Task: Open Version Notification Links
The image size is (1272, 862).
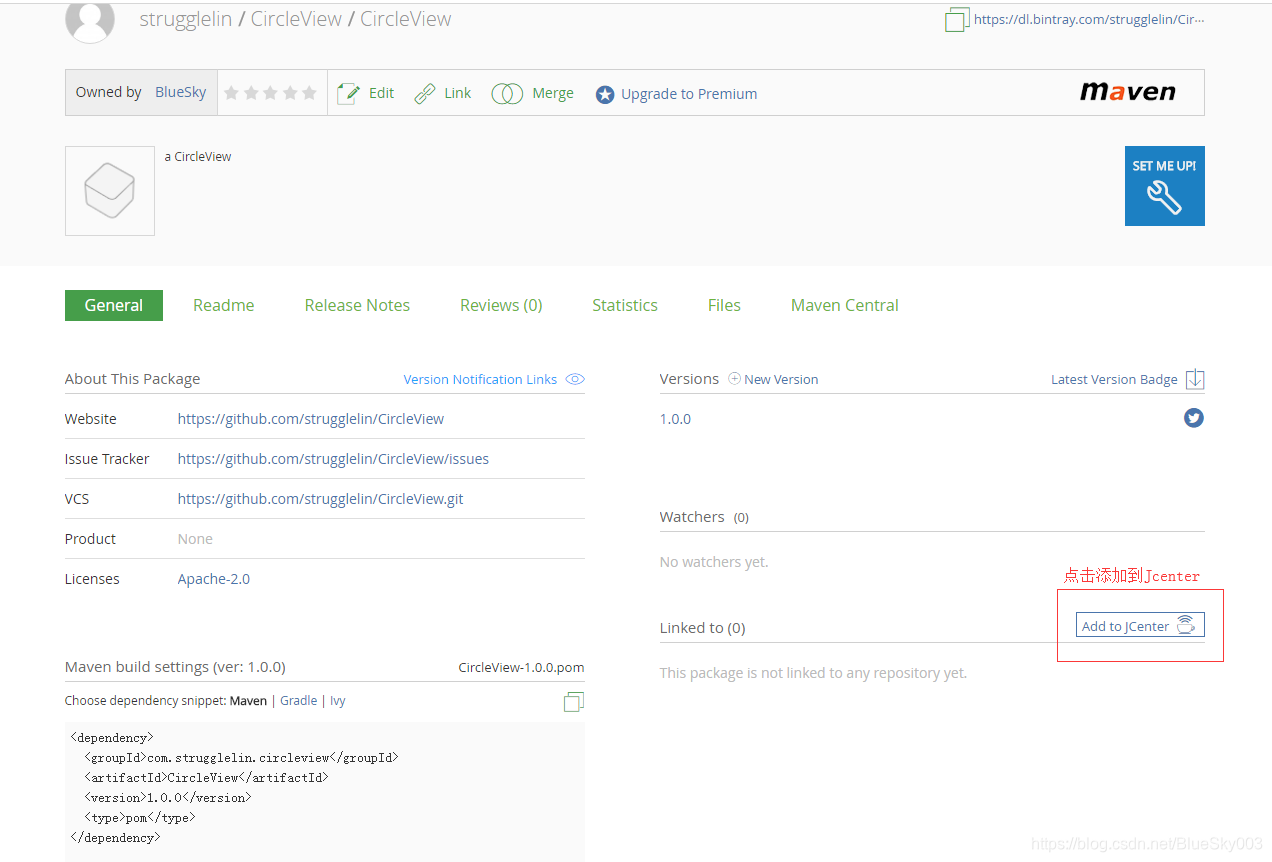Action: (x=480, y=379)
